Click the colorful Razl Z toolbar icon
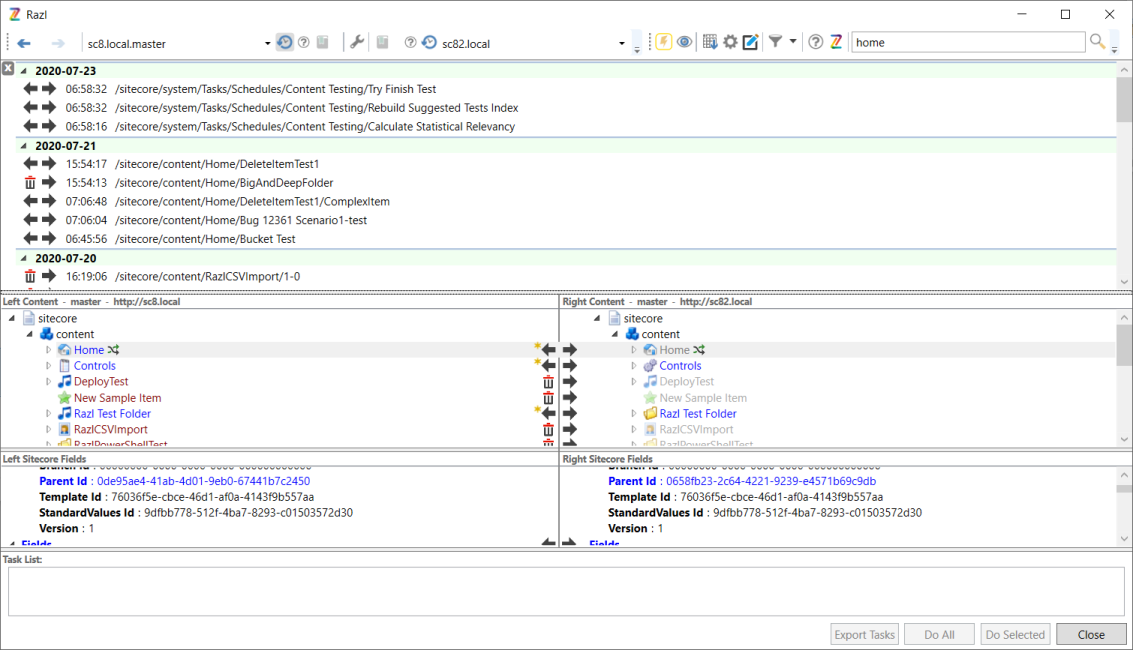The width and height of the screenshot is (1133, 650). (836, 42)
